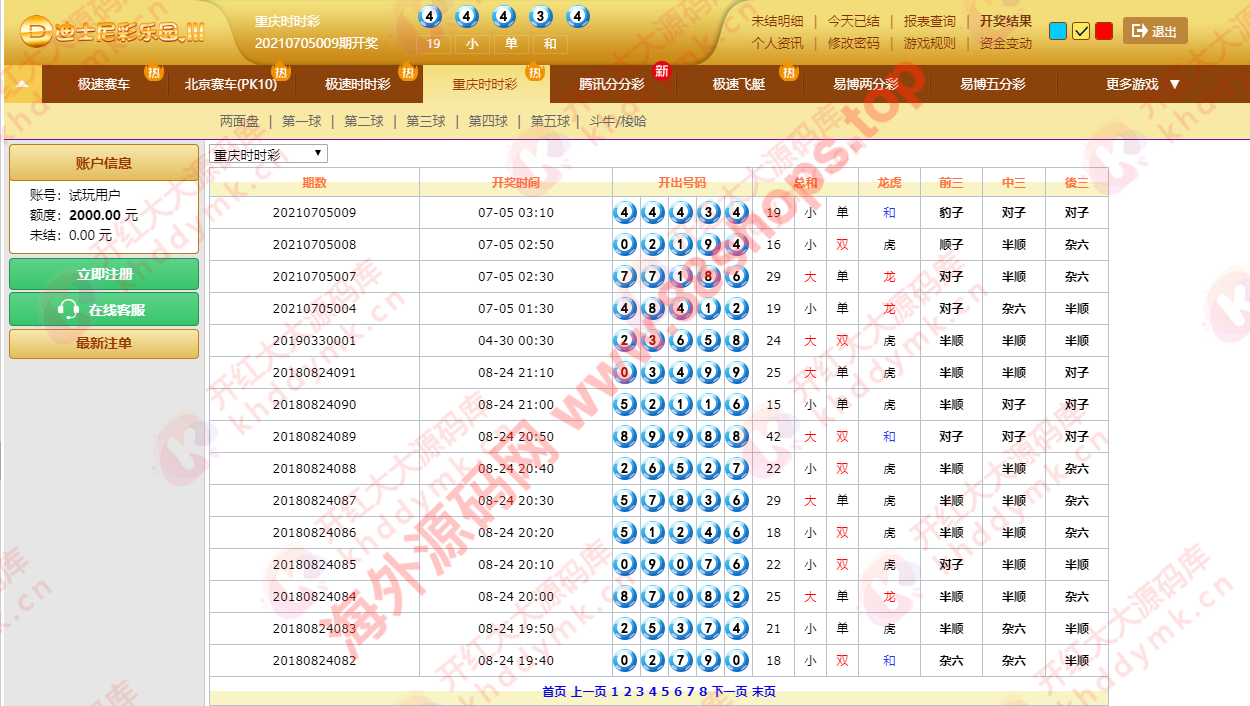Select the blue theme color box

pos(1057,31)
